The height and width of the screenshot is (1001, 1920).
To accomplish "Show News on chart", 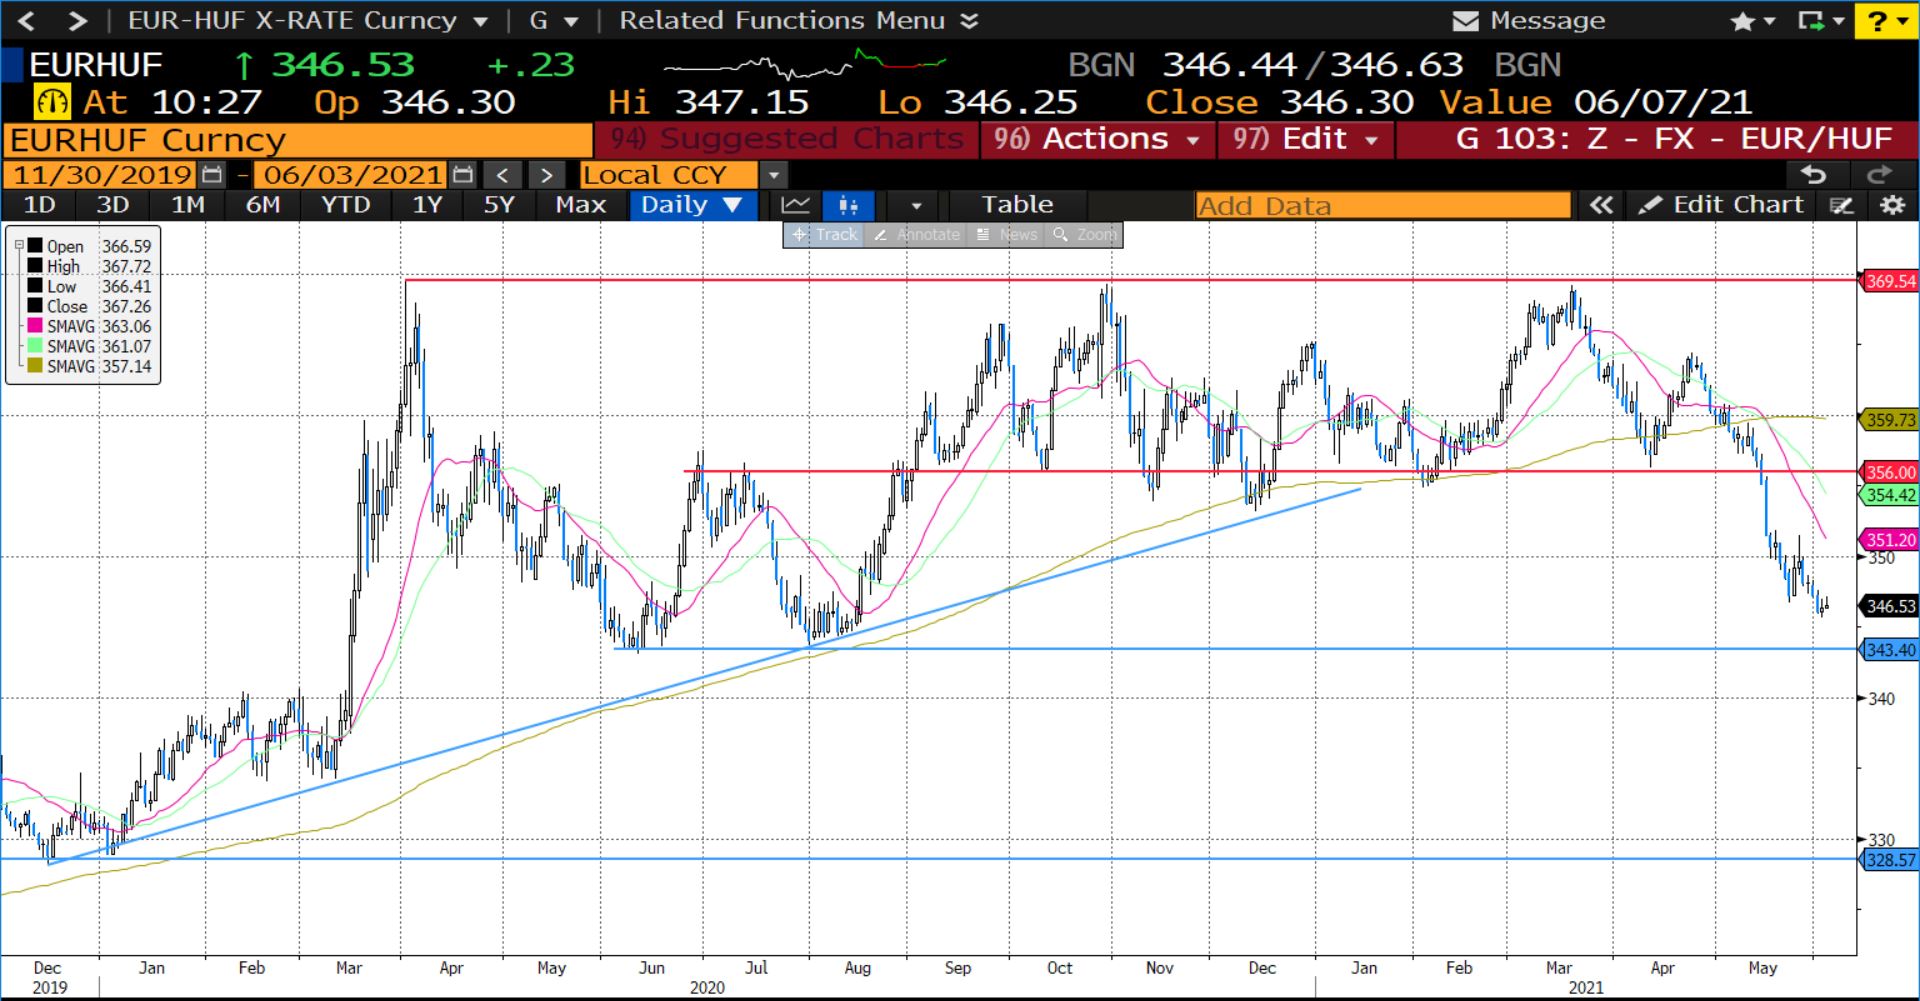I will [1007, 234].
